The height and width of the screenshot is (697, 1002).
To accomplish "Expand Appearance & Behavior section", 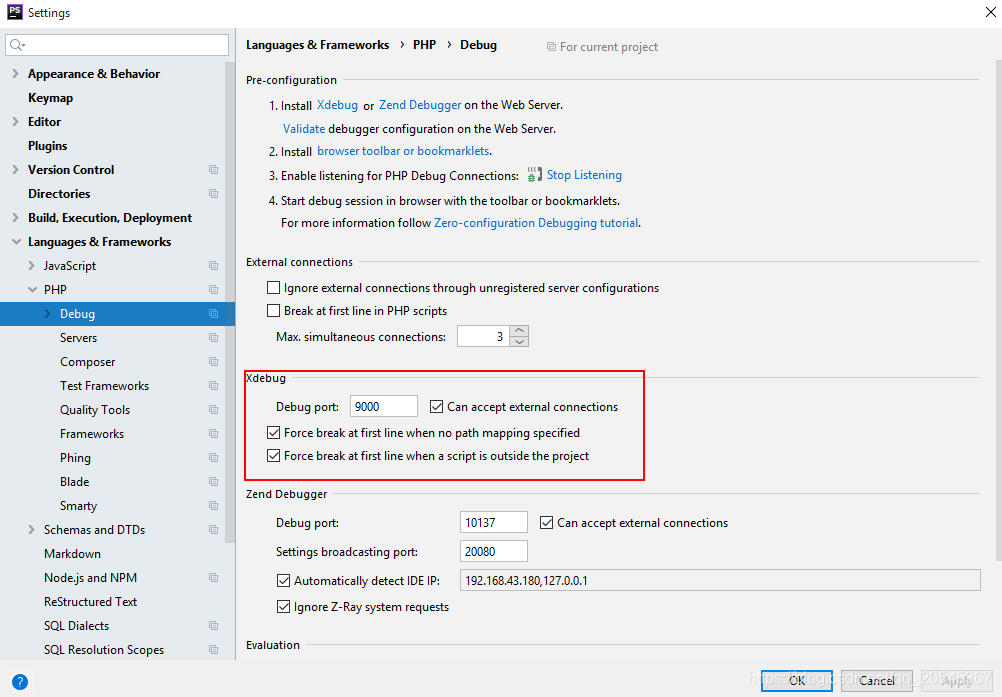I will [x=15, y=73].
